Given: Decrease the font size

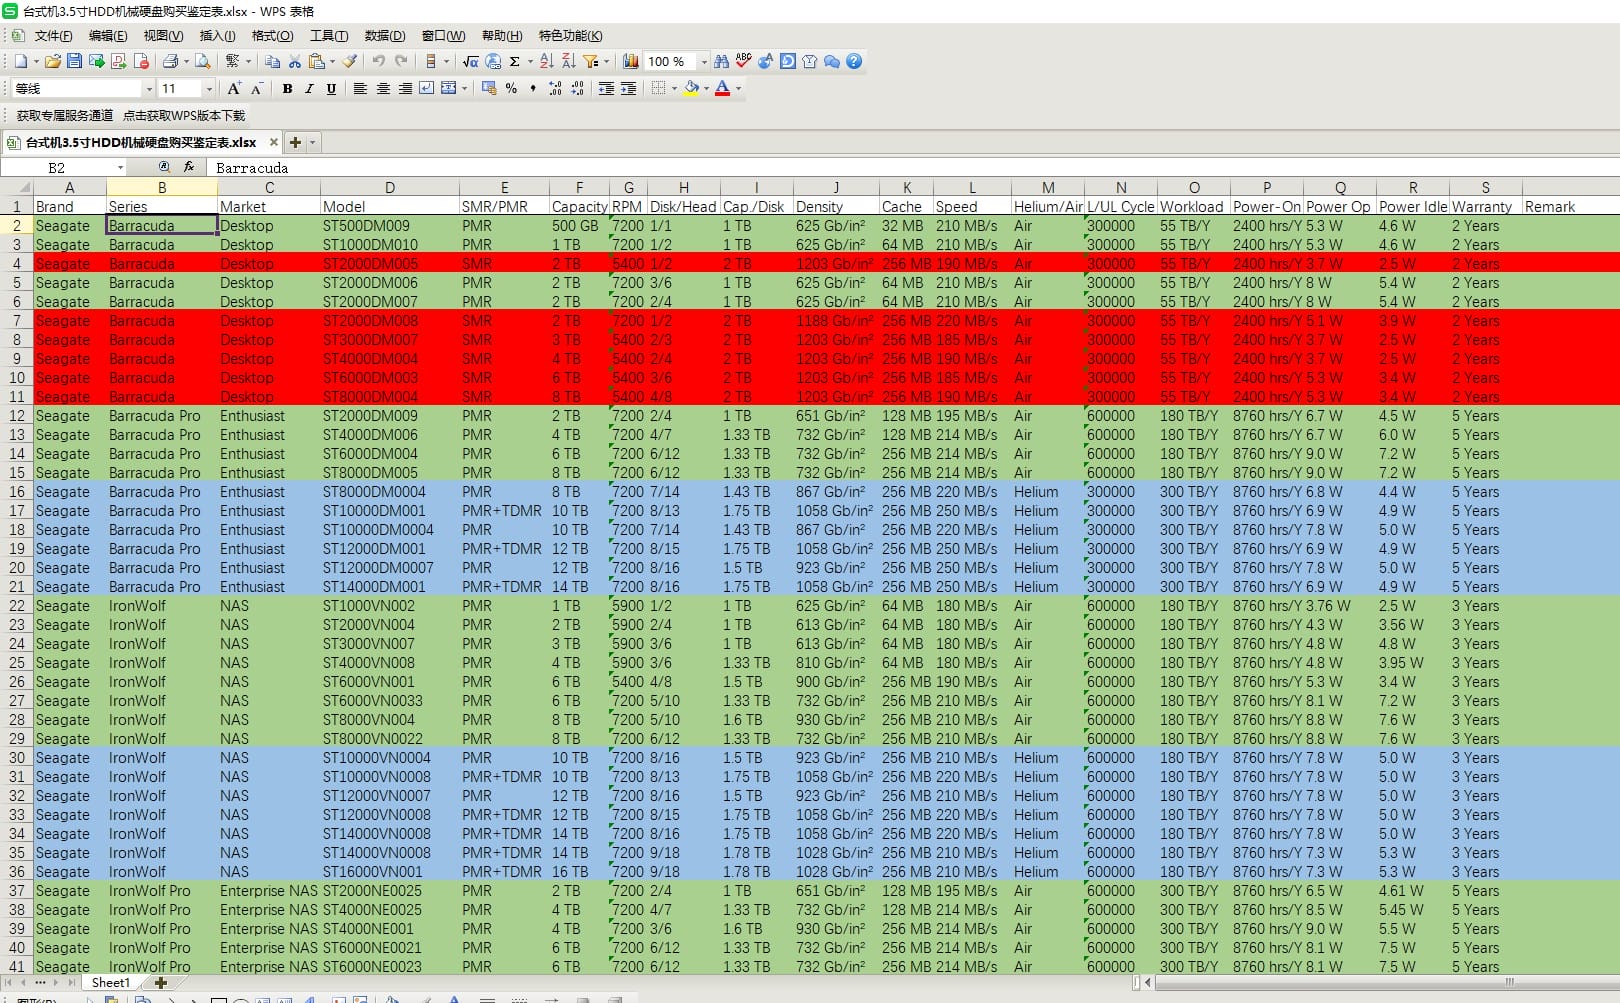Looking at the screenshot, I should pyautogui.click(x=257, y=88).
